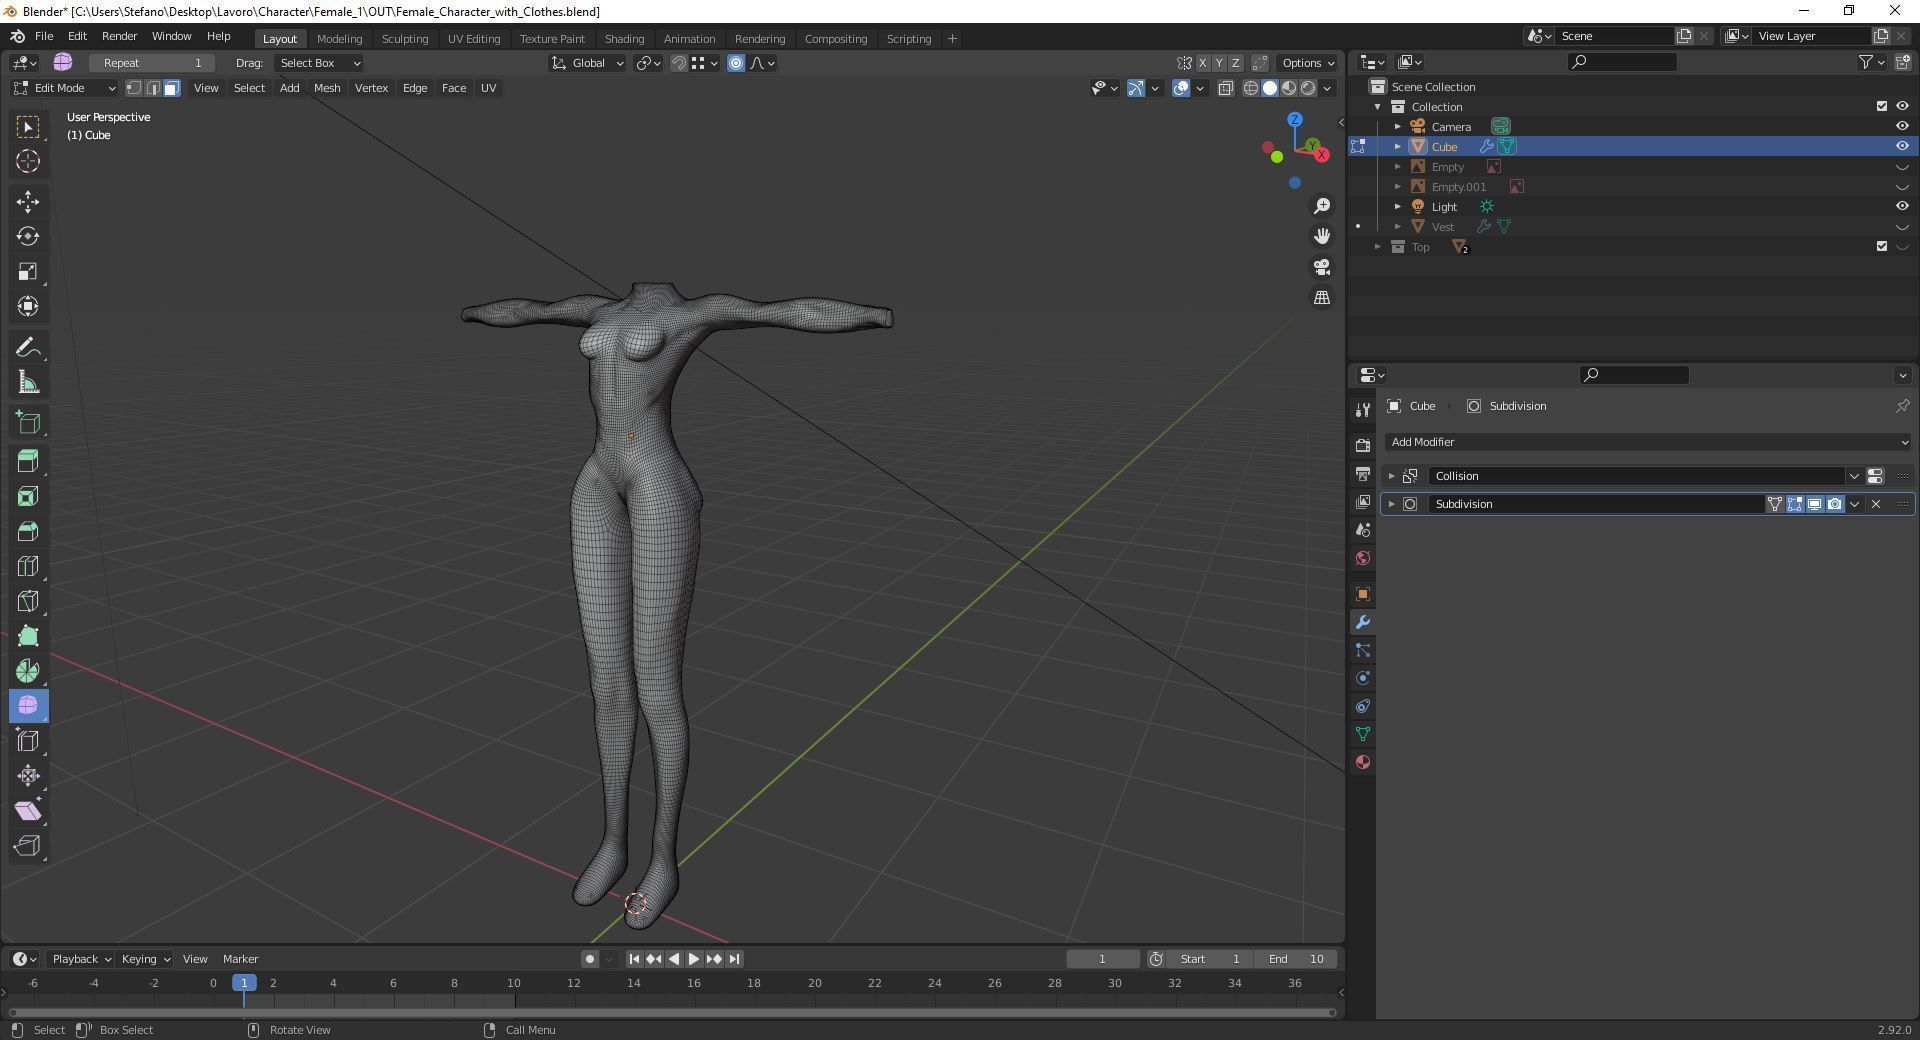Image resolution: width=1920 pixels, height=1040 pixels.
Task: Open the Drag Select Box dropdown
Action: pyautogui.click(x=318, y=63)
